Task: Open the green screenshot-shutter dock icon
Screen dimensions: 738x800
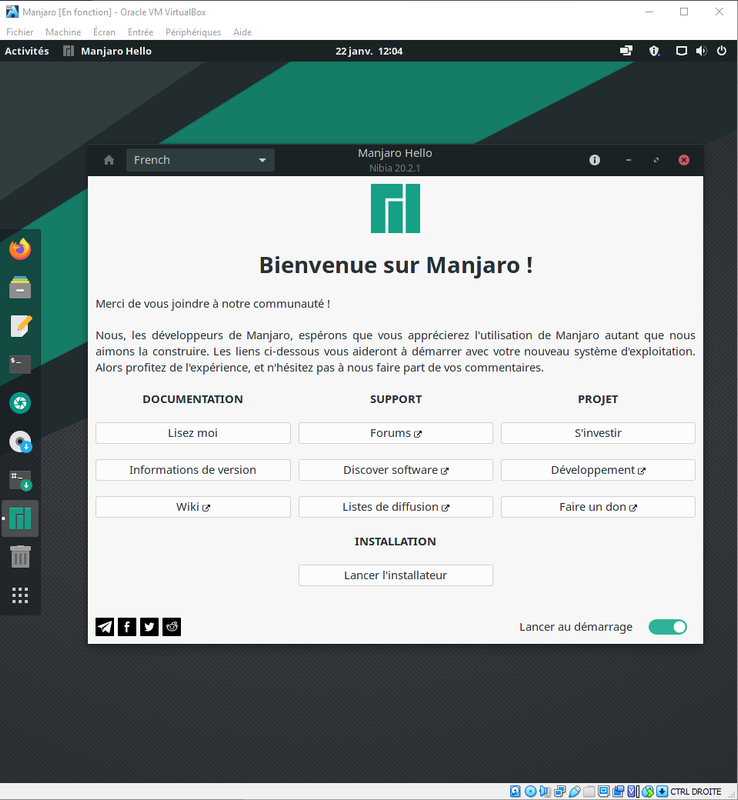Action: 20,403
